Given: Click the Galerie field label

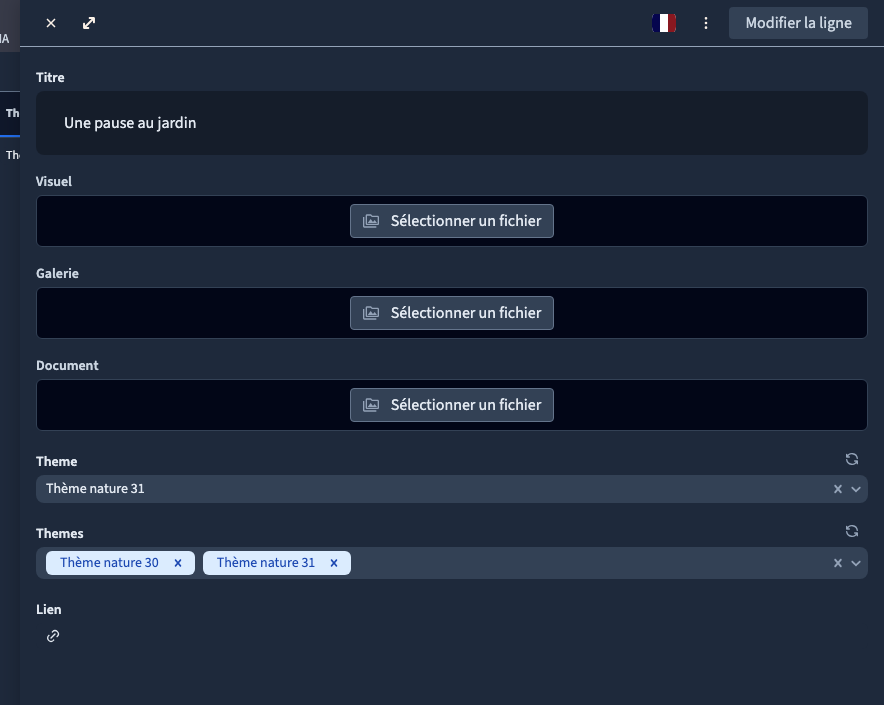Looking at the screenshot, I should click(58, 274).
